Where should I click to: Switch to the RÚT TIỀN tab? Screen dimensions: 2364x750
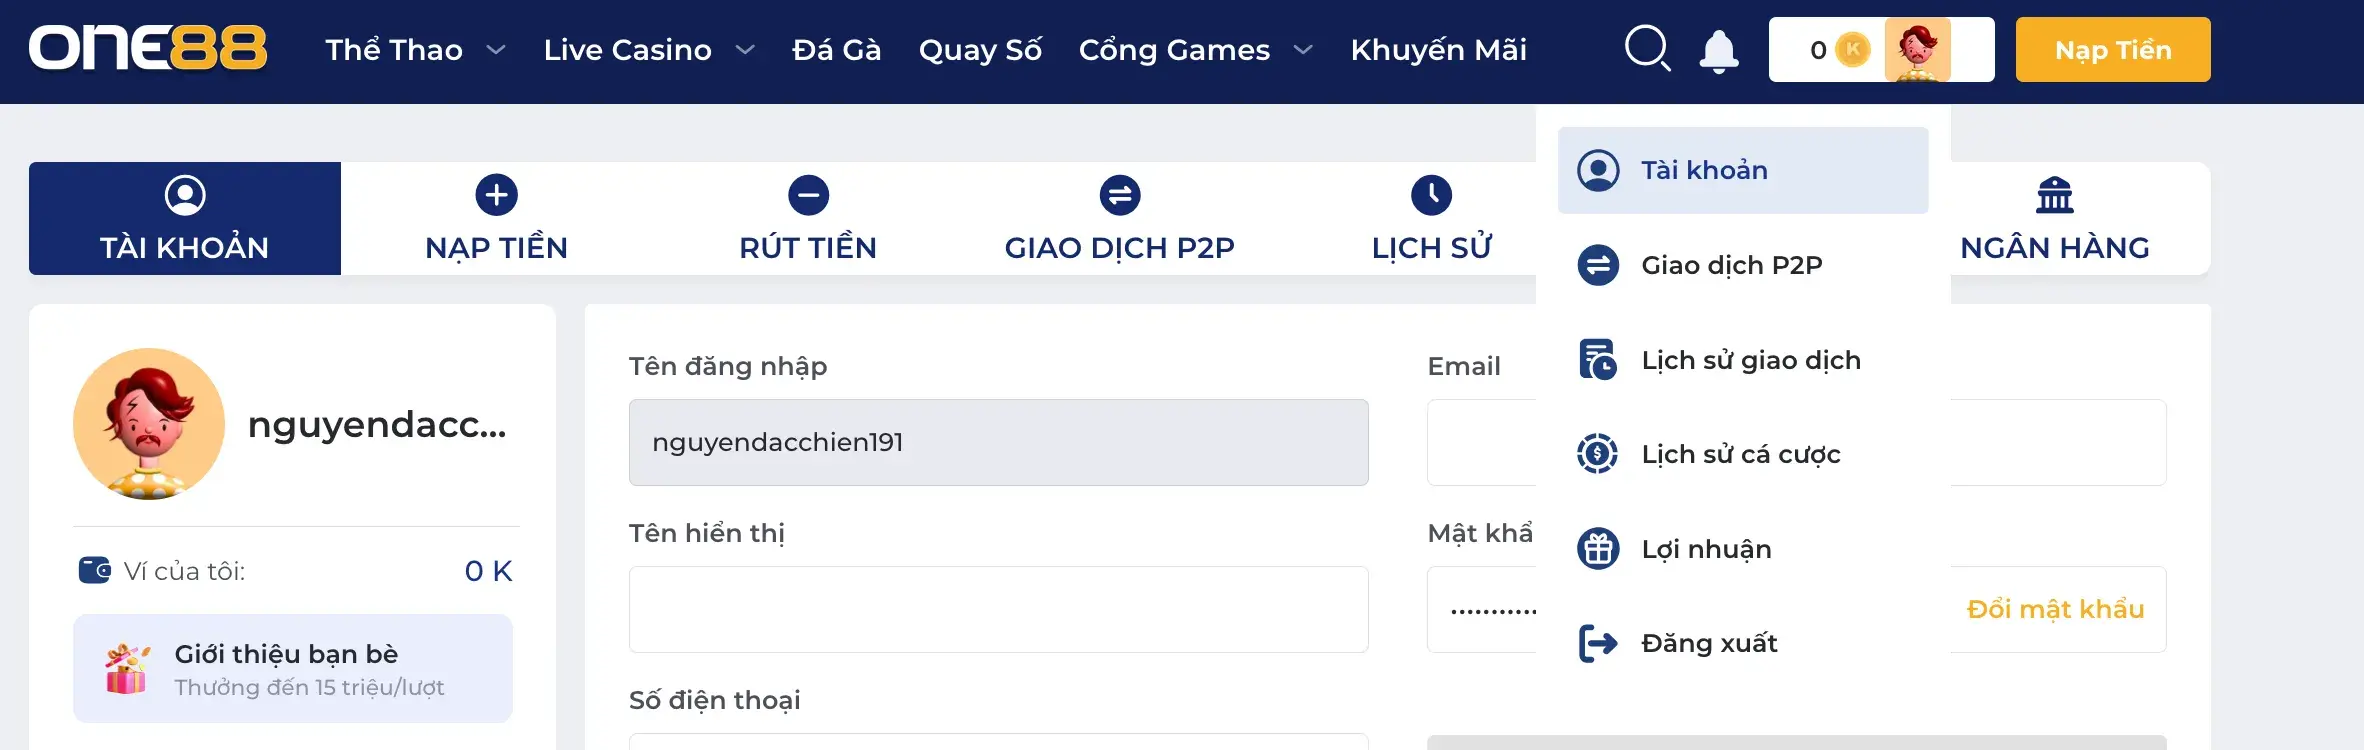point(808,218)
